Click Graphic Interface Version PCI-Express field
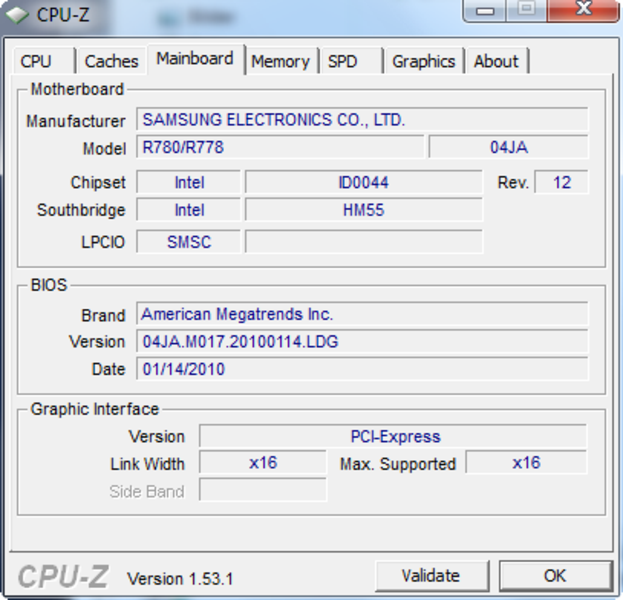The width and height of the screenshot is (623, 600). pos(393,436)
